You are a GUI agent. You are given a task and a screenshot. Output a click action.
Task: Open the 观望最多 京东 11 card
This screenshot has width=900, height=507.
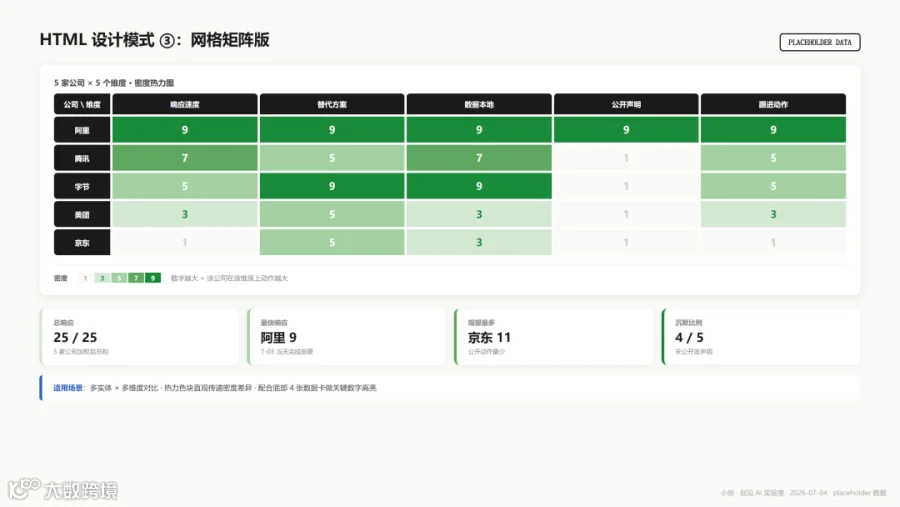tap(554, 337)
